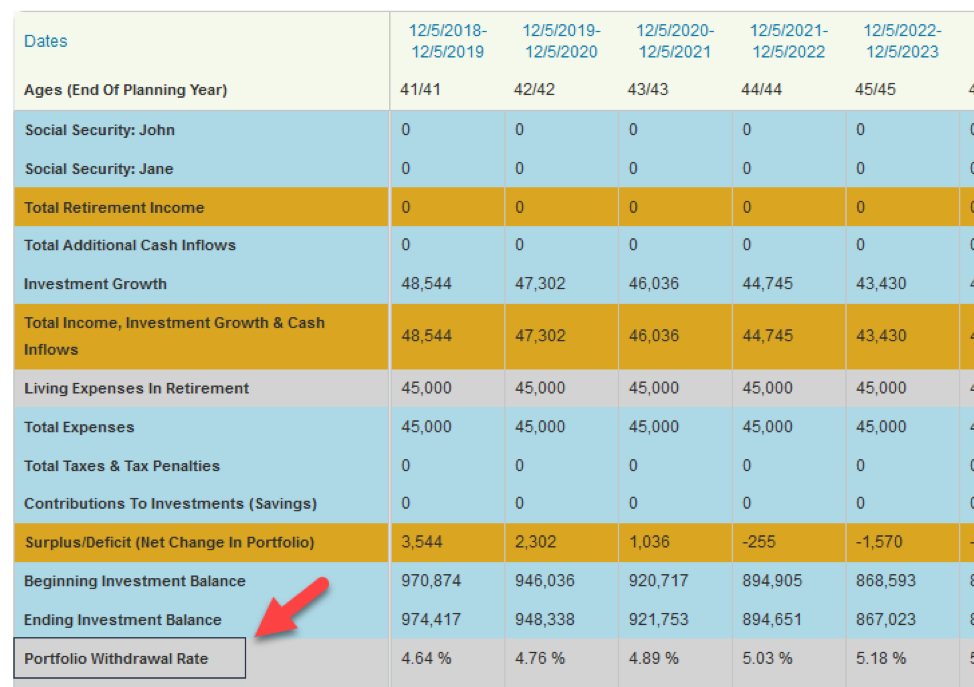
Task: Click the Investment Growth row label
Action: (95, 284)
